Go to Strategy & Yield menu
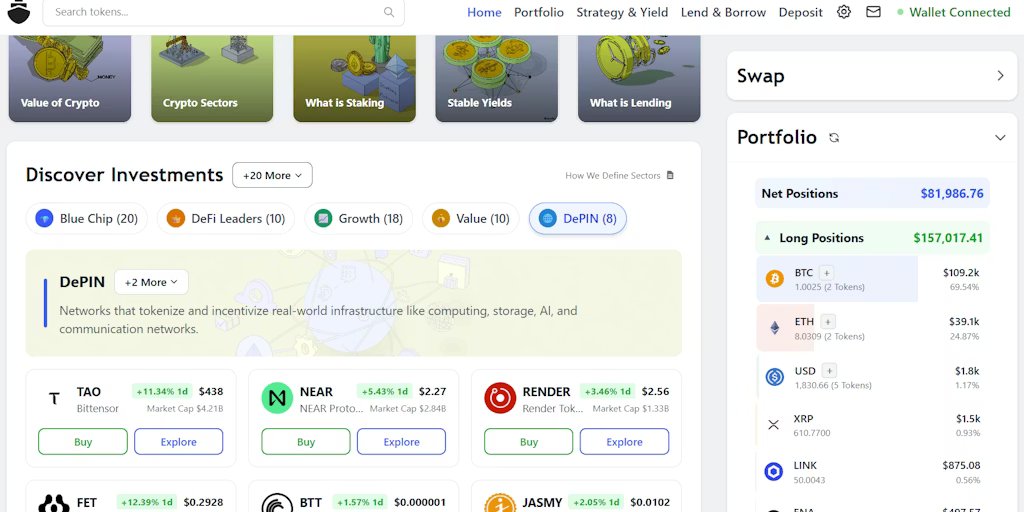The height and width of the screenshot is (512, 1024). [622, 12]
